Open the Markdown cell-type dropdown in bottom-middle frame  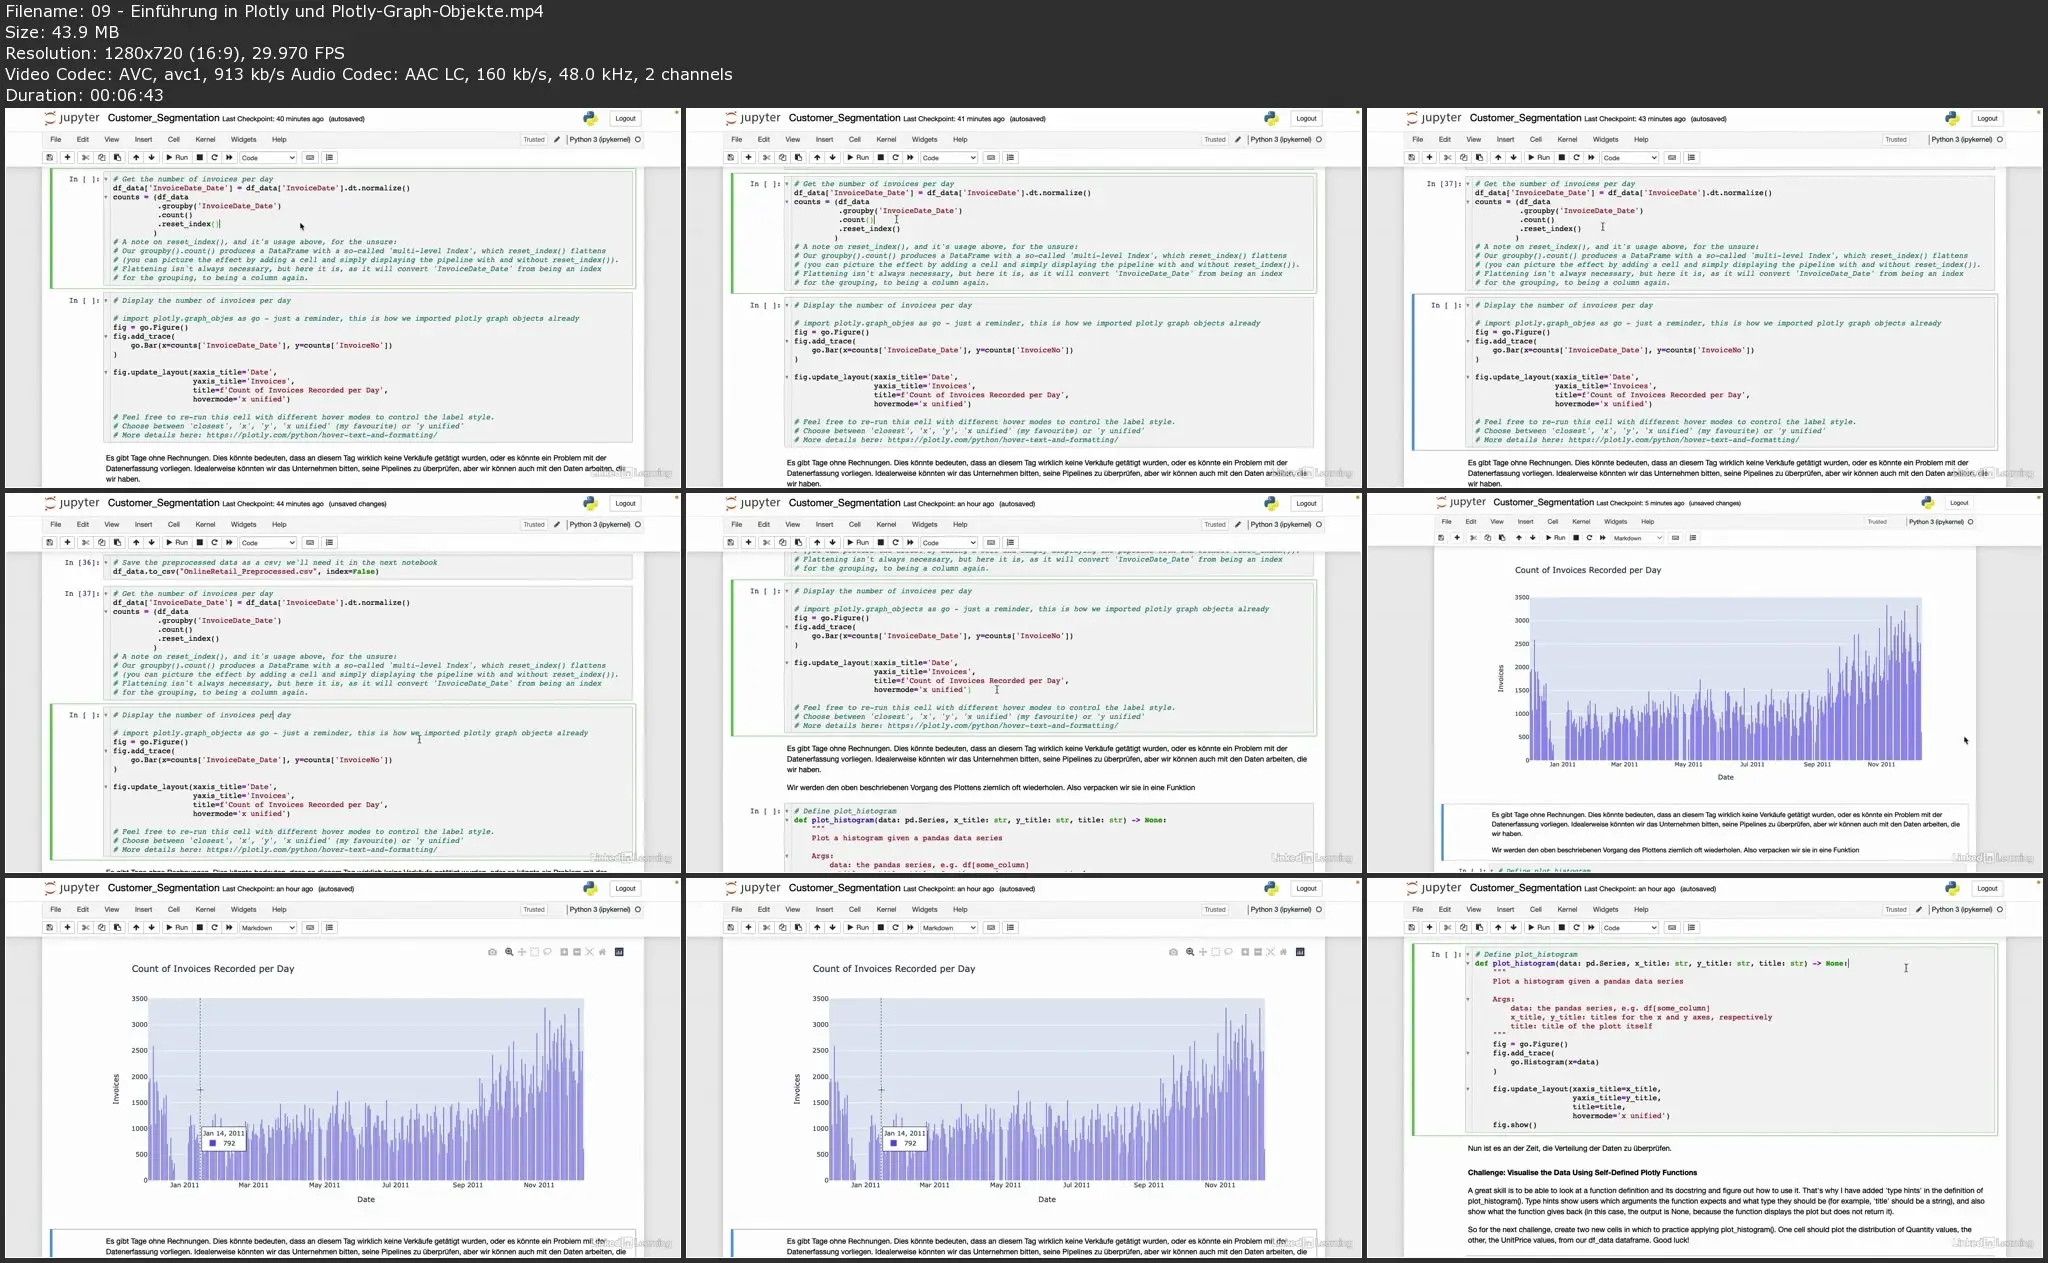949,927
